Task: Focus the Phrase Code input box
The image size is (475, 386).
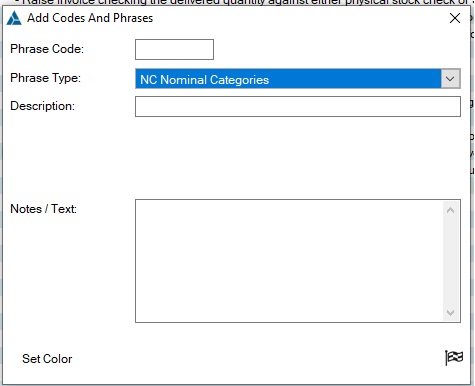Action: tap(174, 49)
